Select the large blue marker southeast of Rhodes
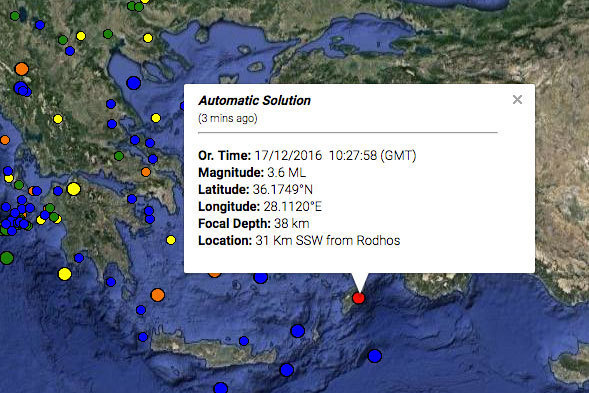 click(375, 356)
